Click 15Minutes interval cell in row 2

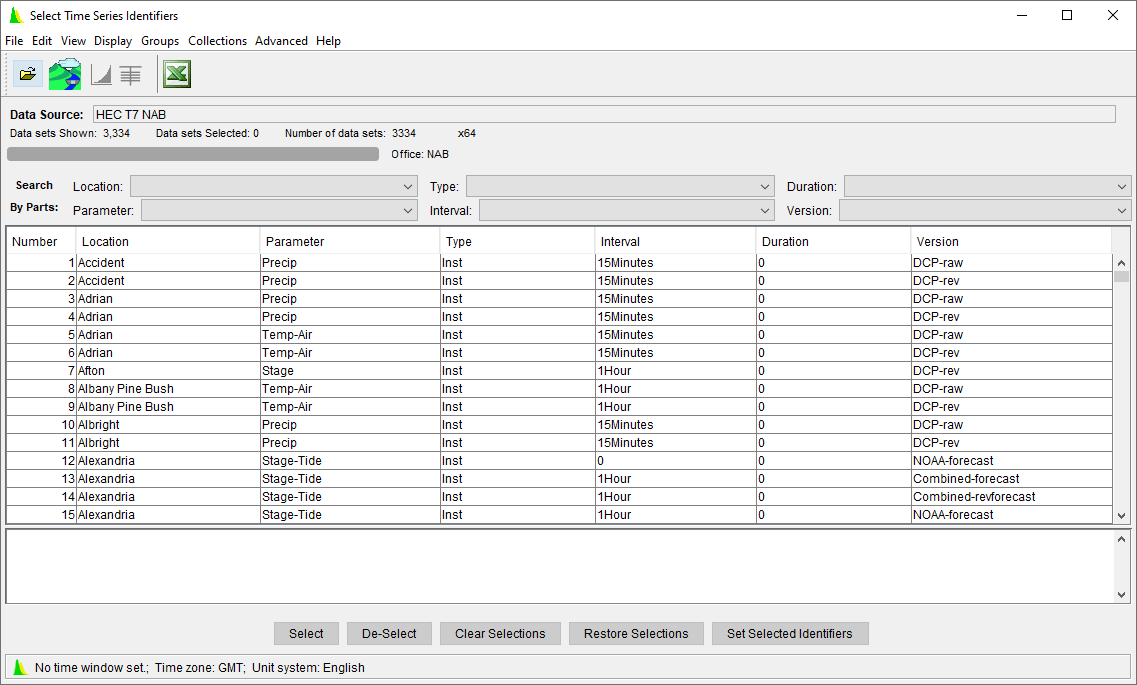[675, 281]
